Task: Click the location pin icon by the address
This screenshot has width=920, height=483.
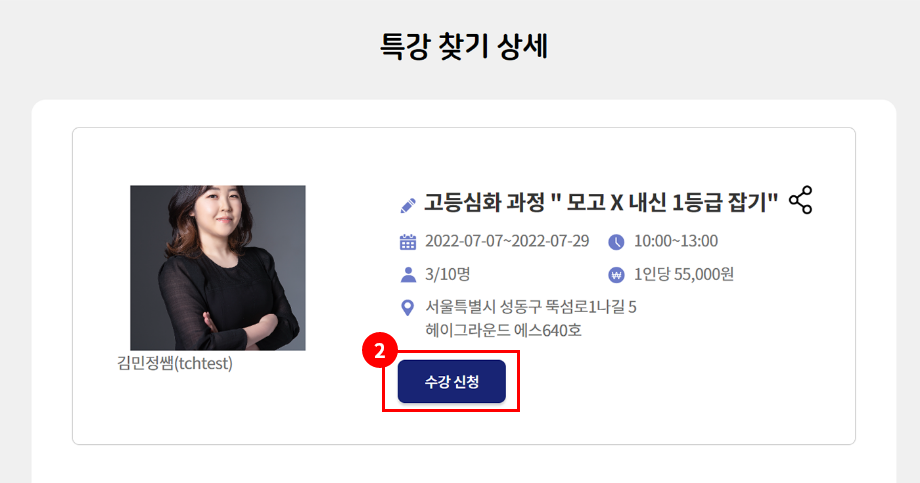Action: [407, 308]
